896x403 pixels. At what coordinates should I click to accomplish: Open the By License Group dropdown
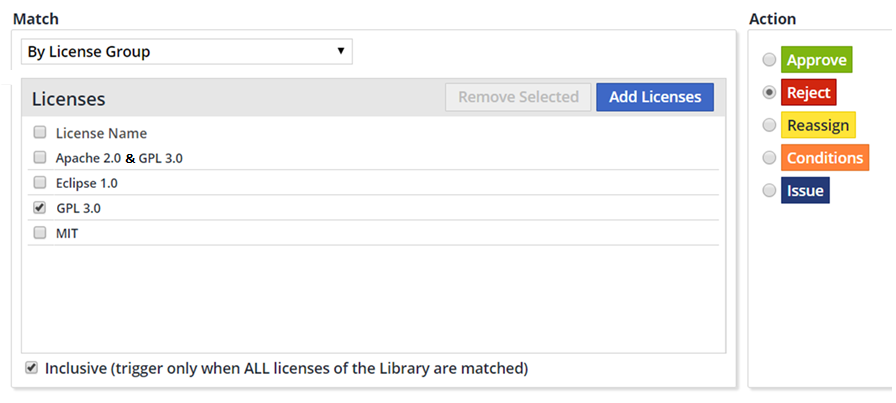186,51
